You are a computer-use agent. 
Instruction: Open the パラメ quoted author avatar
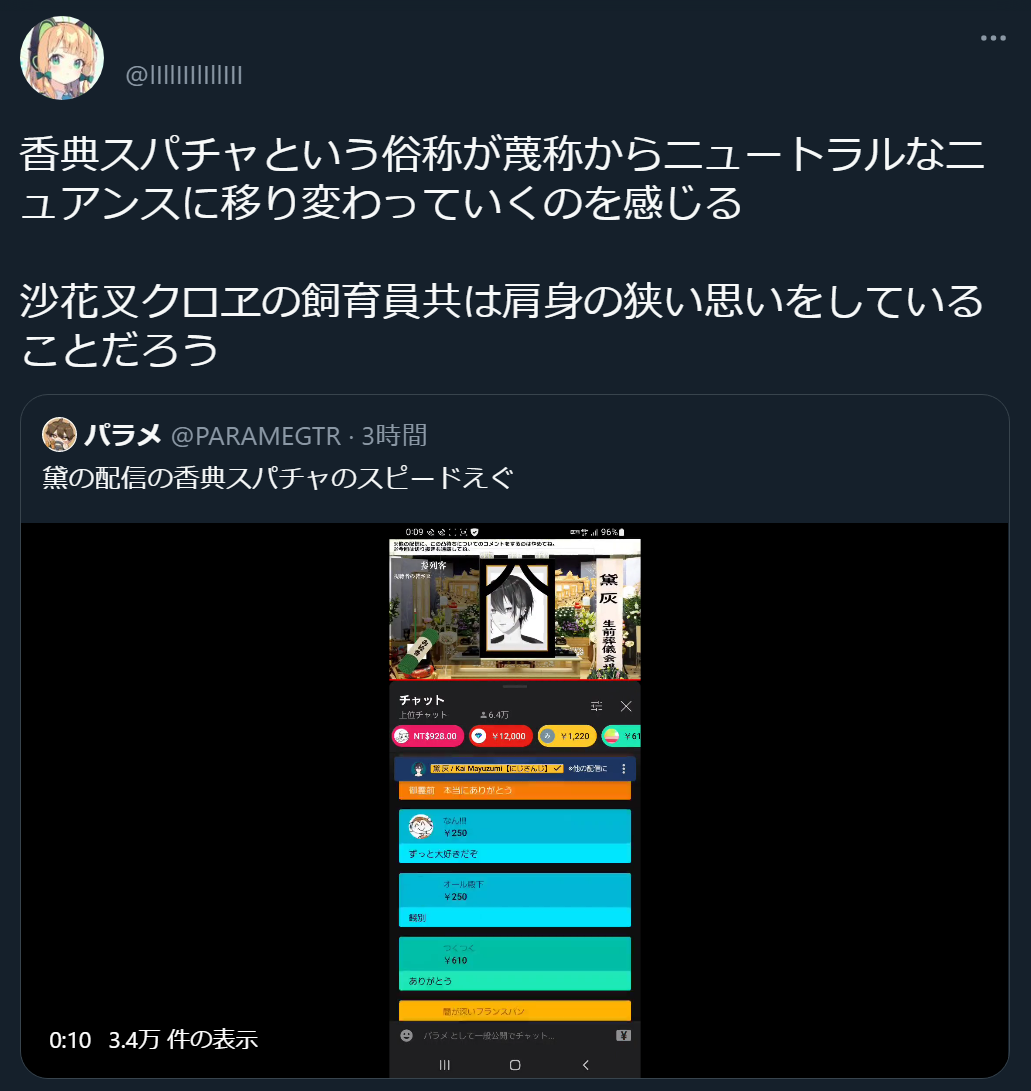pyautogui.click(x=59, y=435)
